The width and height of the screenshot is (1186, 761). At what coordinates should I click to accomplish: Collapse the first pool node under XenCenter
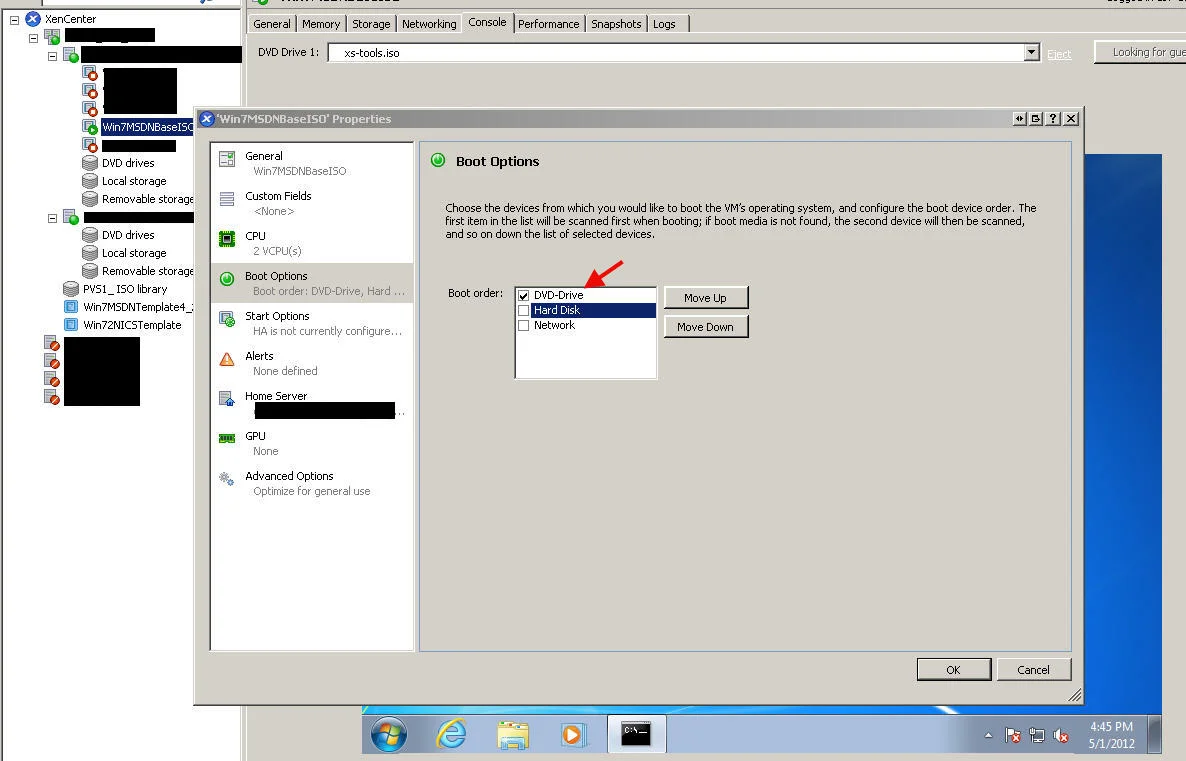point(33,38)
